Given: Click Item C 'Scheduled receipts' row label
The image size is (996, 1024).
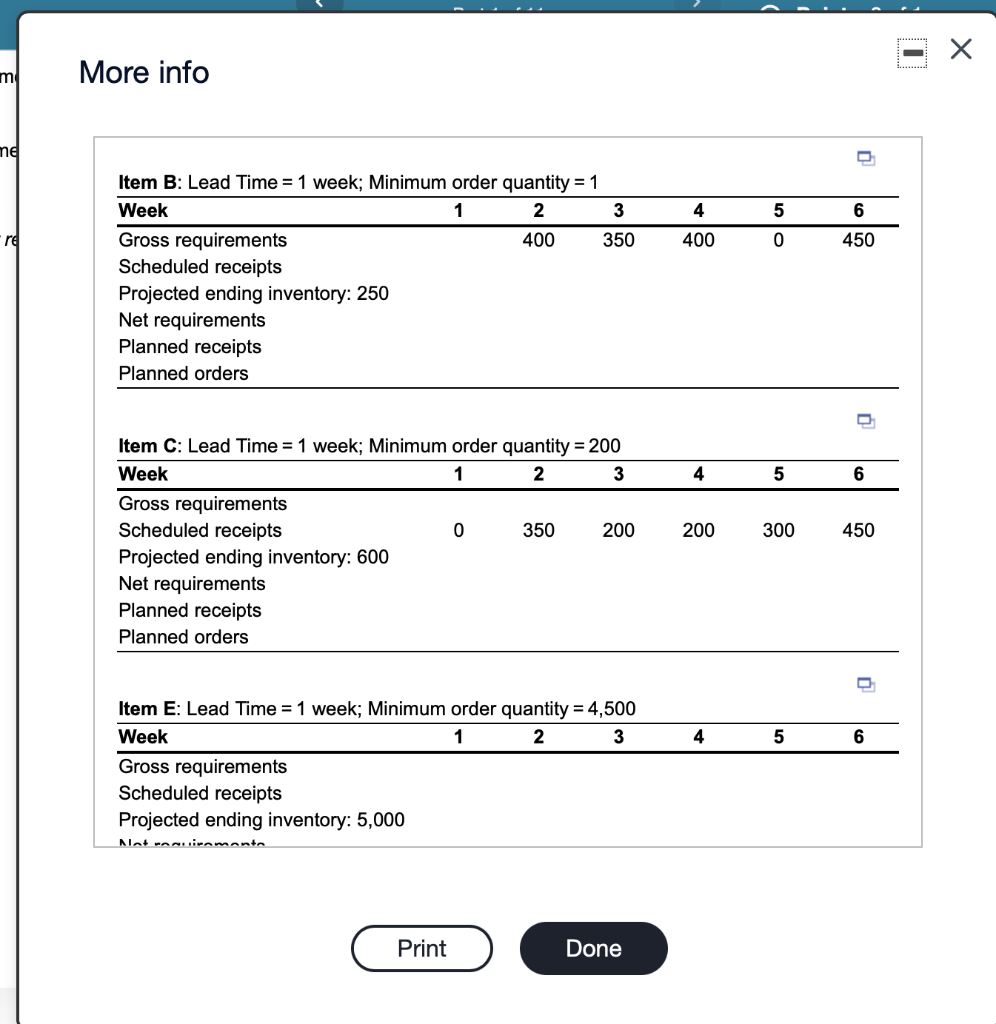Looking at the screenshot, I should [200, 530].
